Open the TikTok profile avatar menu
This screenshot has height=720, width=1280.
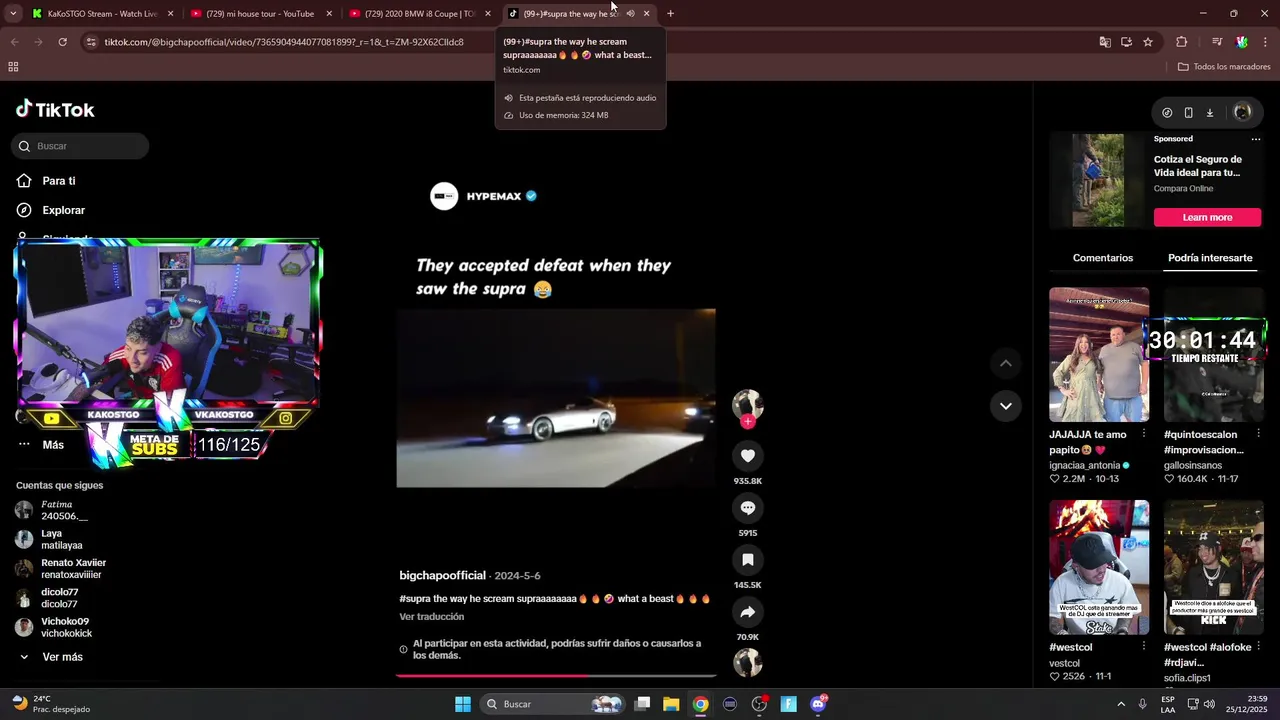(x=1243, y=112)
